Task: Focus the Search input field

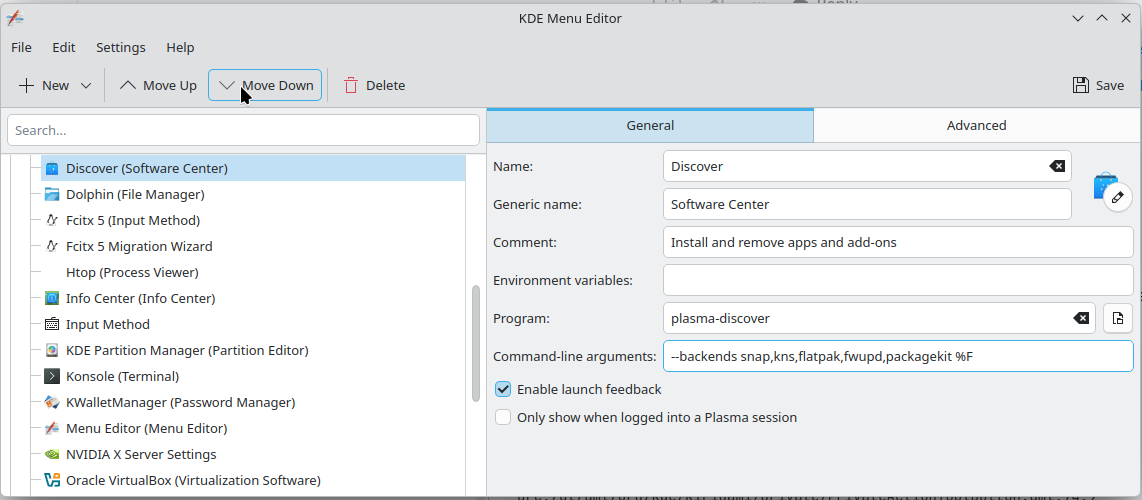Action: [243, 130]
